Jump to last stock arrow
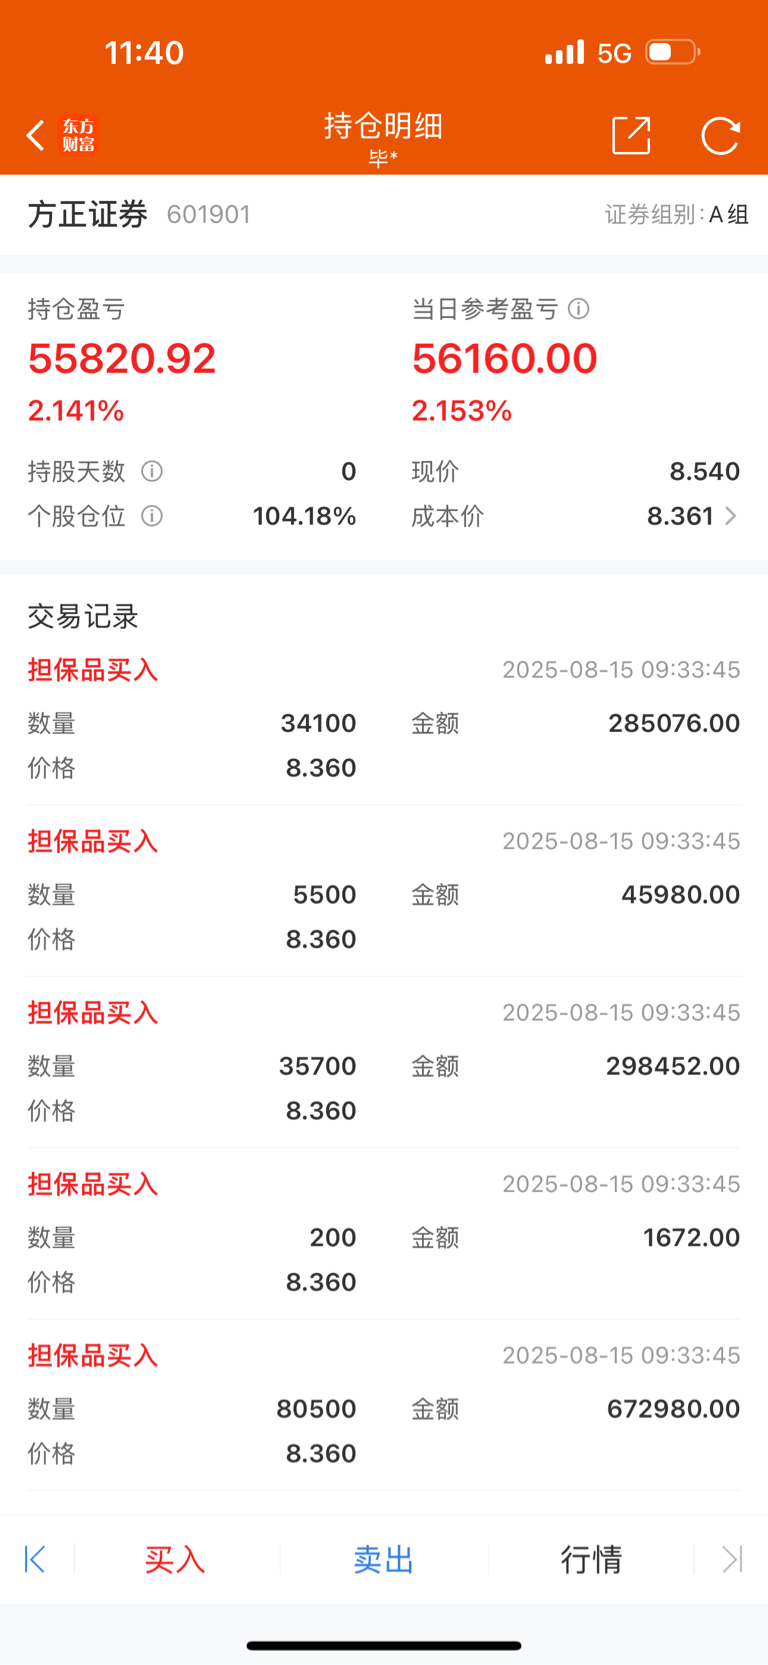This screenshot has width=768, height=1665. click(x=732, y=1559)
